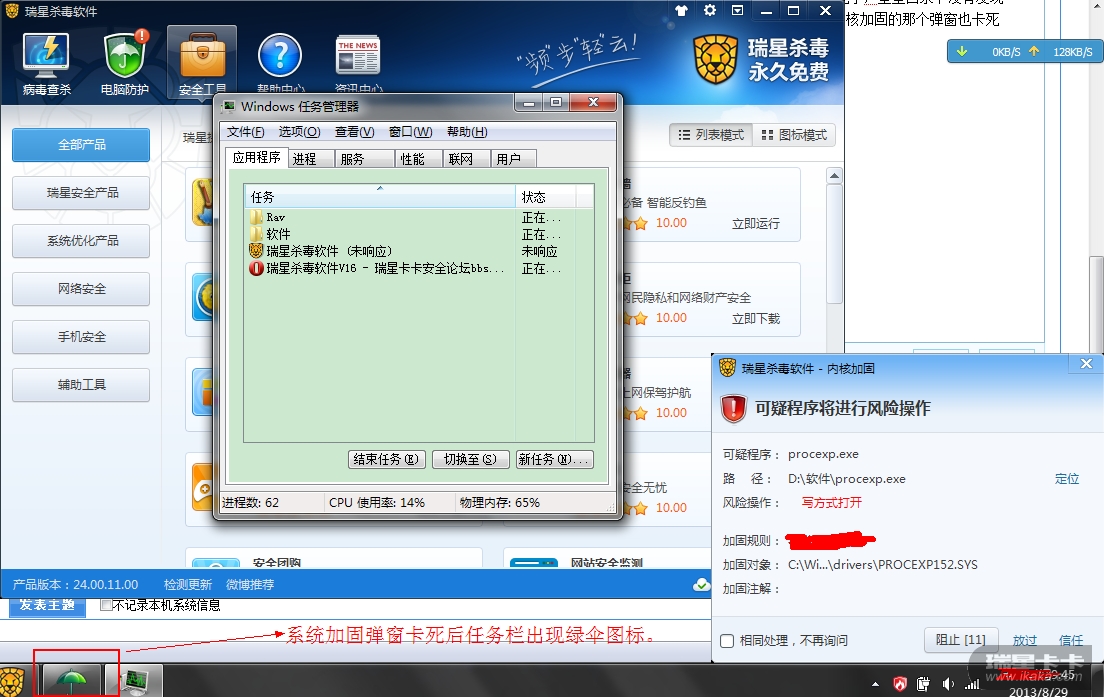
Task: Click the Task Manager taskbar icon
Action: pyautogui.click(x=134, y=681)
